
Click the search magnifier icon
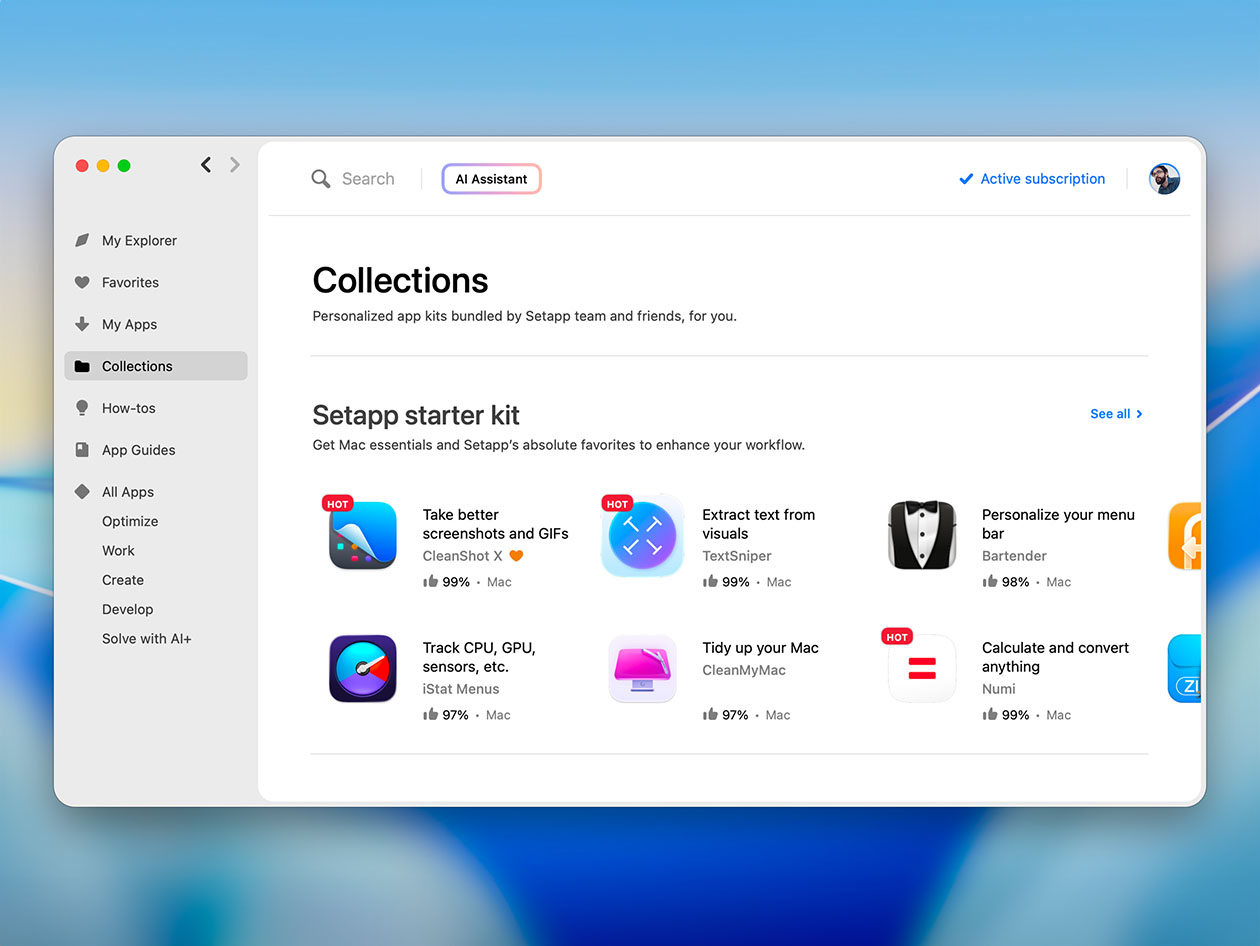coord(321,178)
